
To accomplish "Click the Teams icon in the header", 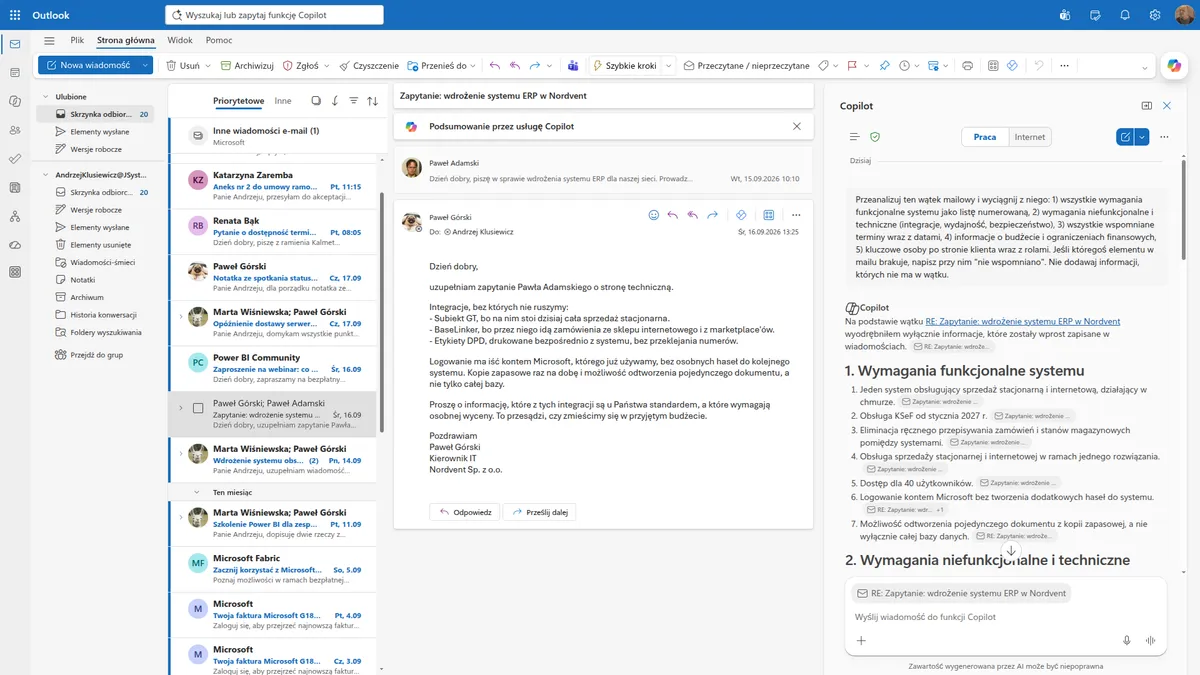I will [1065, 15].
